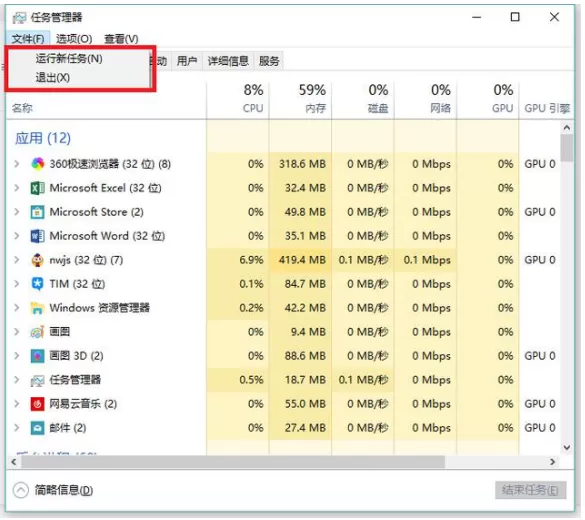Click the Microsoft Word icon
The image size is (585, 520).
click(37, 236)
